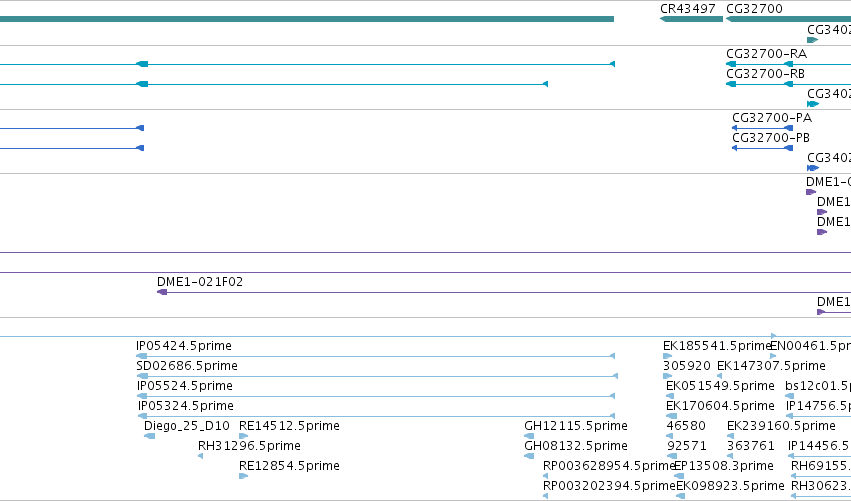The image size is (851, 501).
Task: Click the CR43497 gene arrow glyph
Action: point(691,19)
